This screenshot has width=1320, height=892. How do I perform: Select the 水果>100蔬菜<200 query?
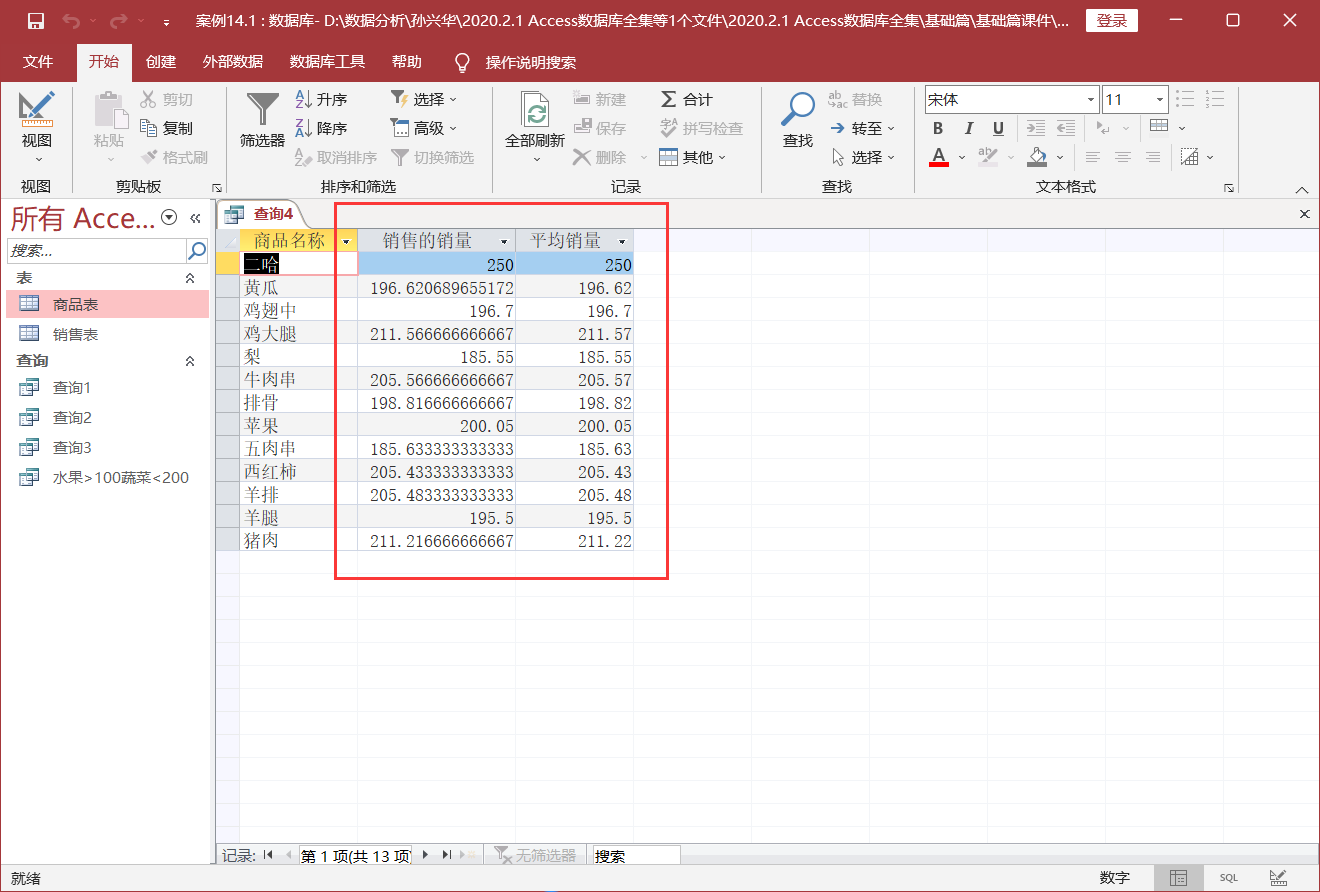108,478
